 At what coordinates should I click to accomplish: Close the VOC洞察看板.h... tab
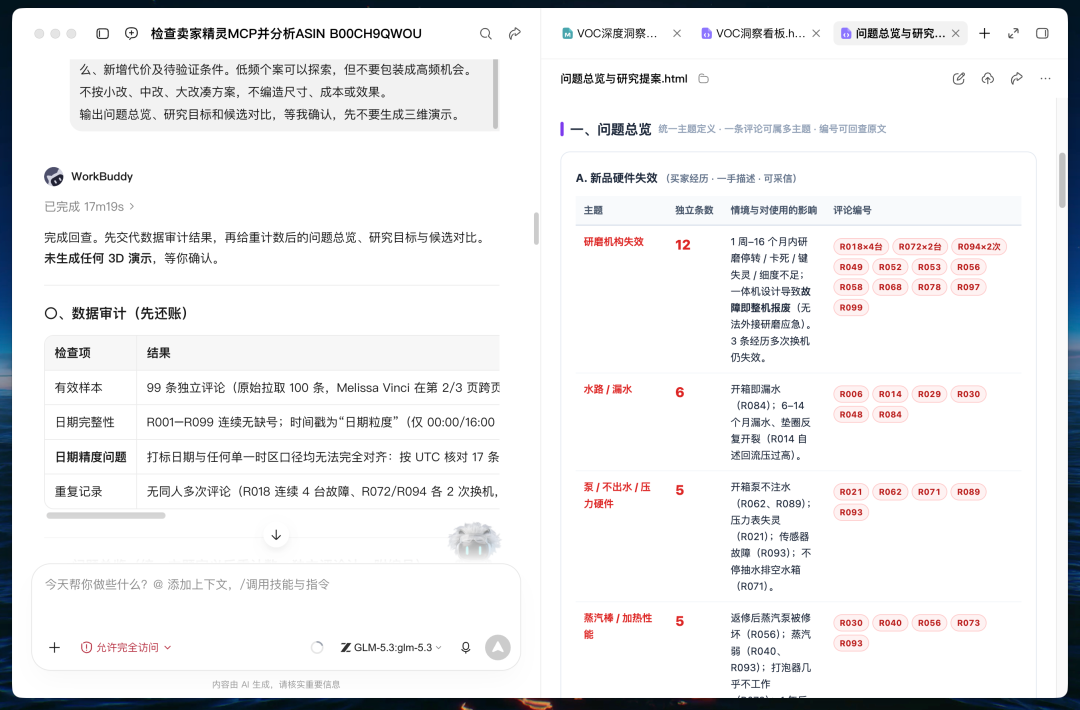816,33
